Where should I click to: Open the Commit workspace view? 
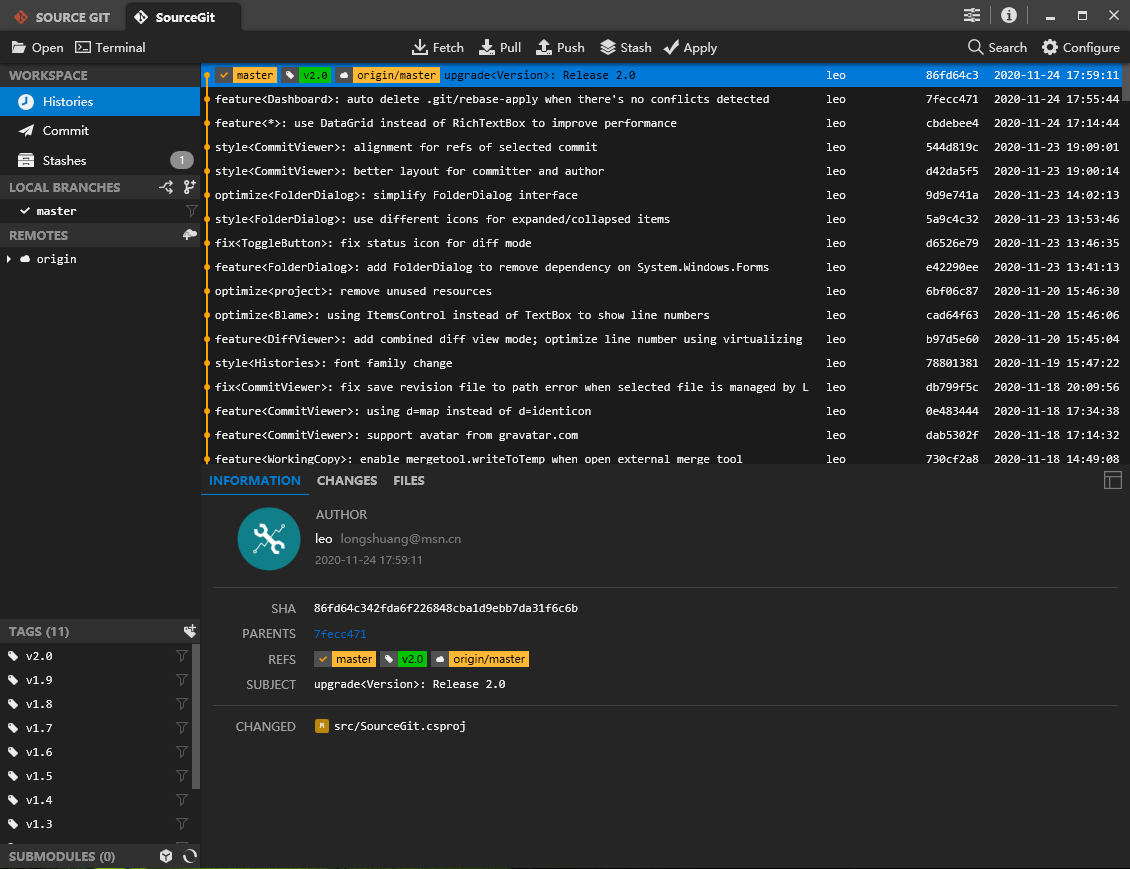[100, 130]
